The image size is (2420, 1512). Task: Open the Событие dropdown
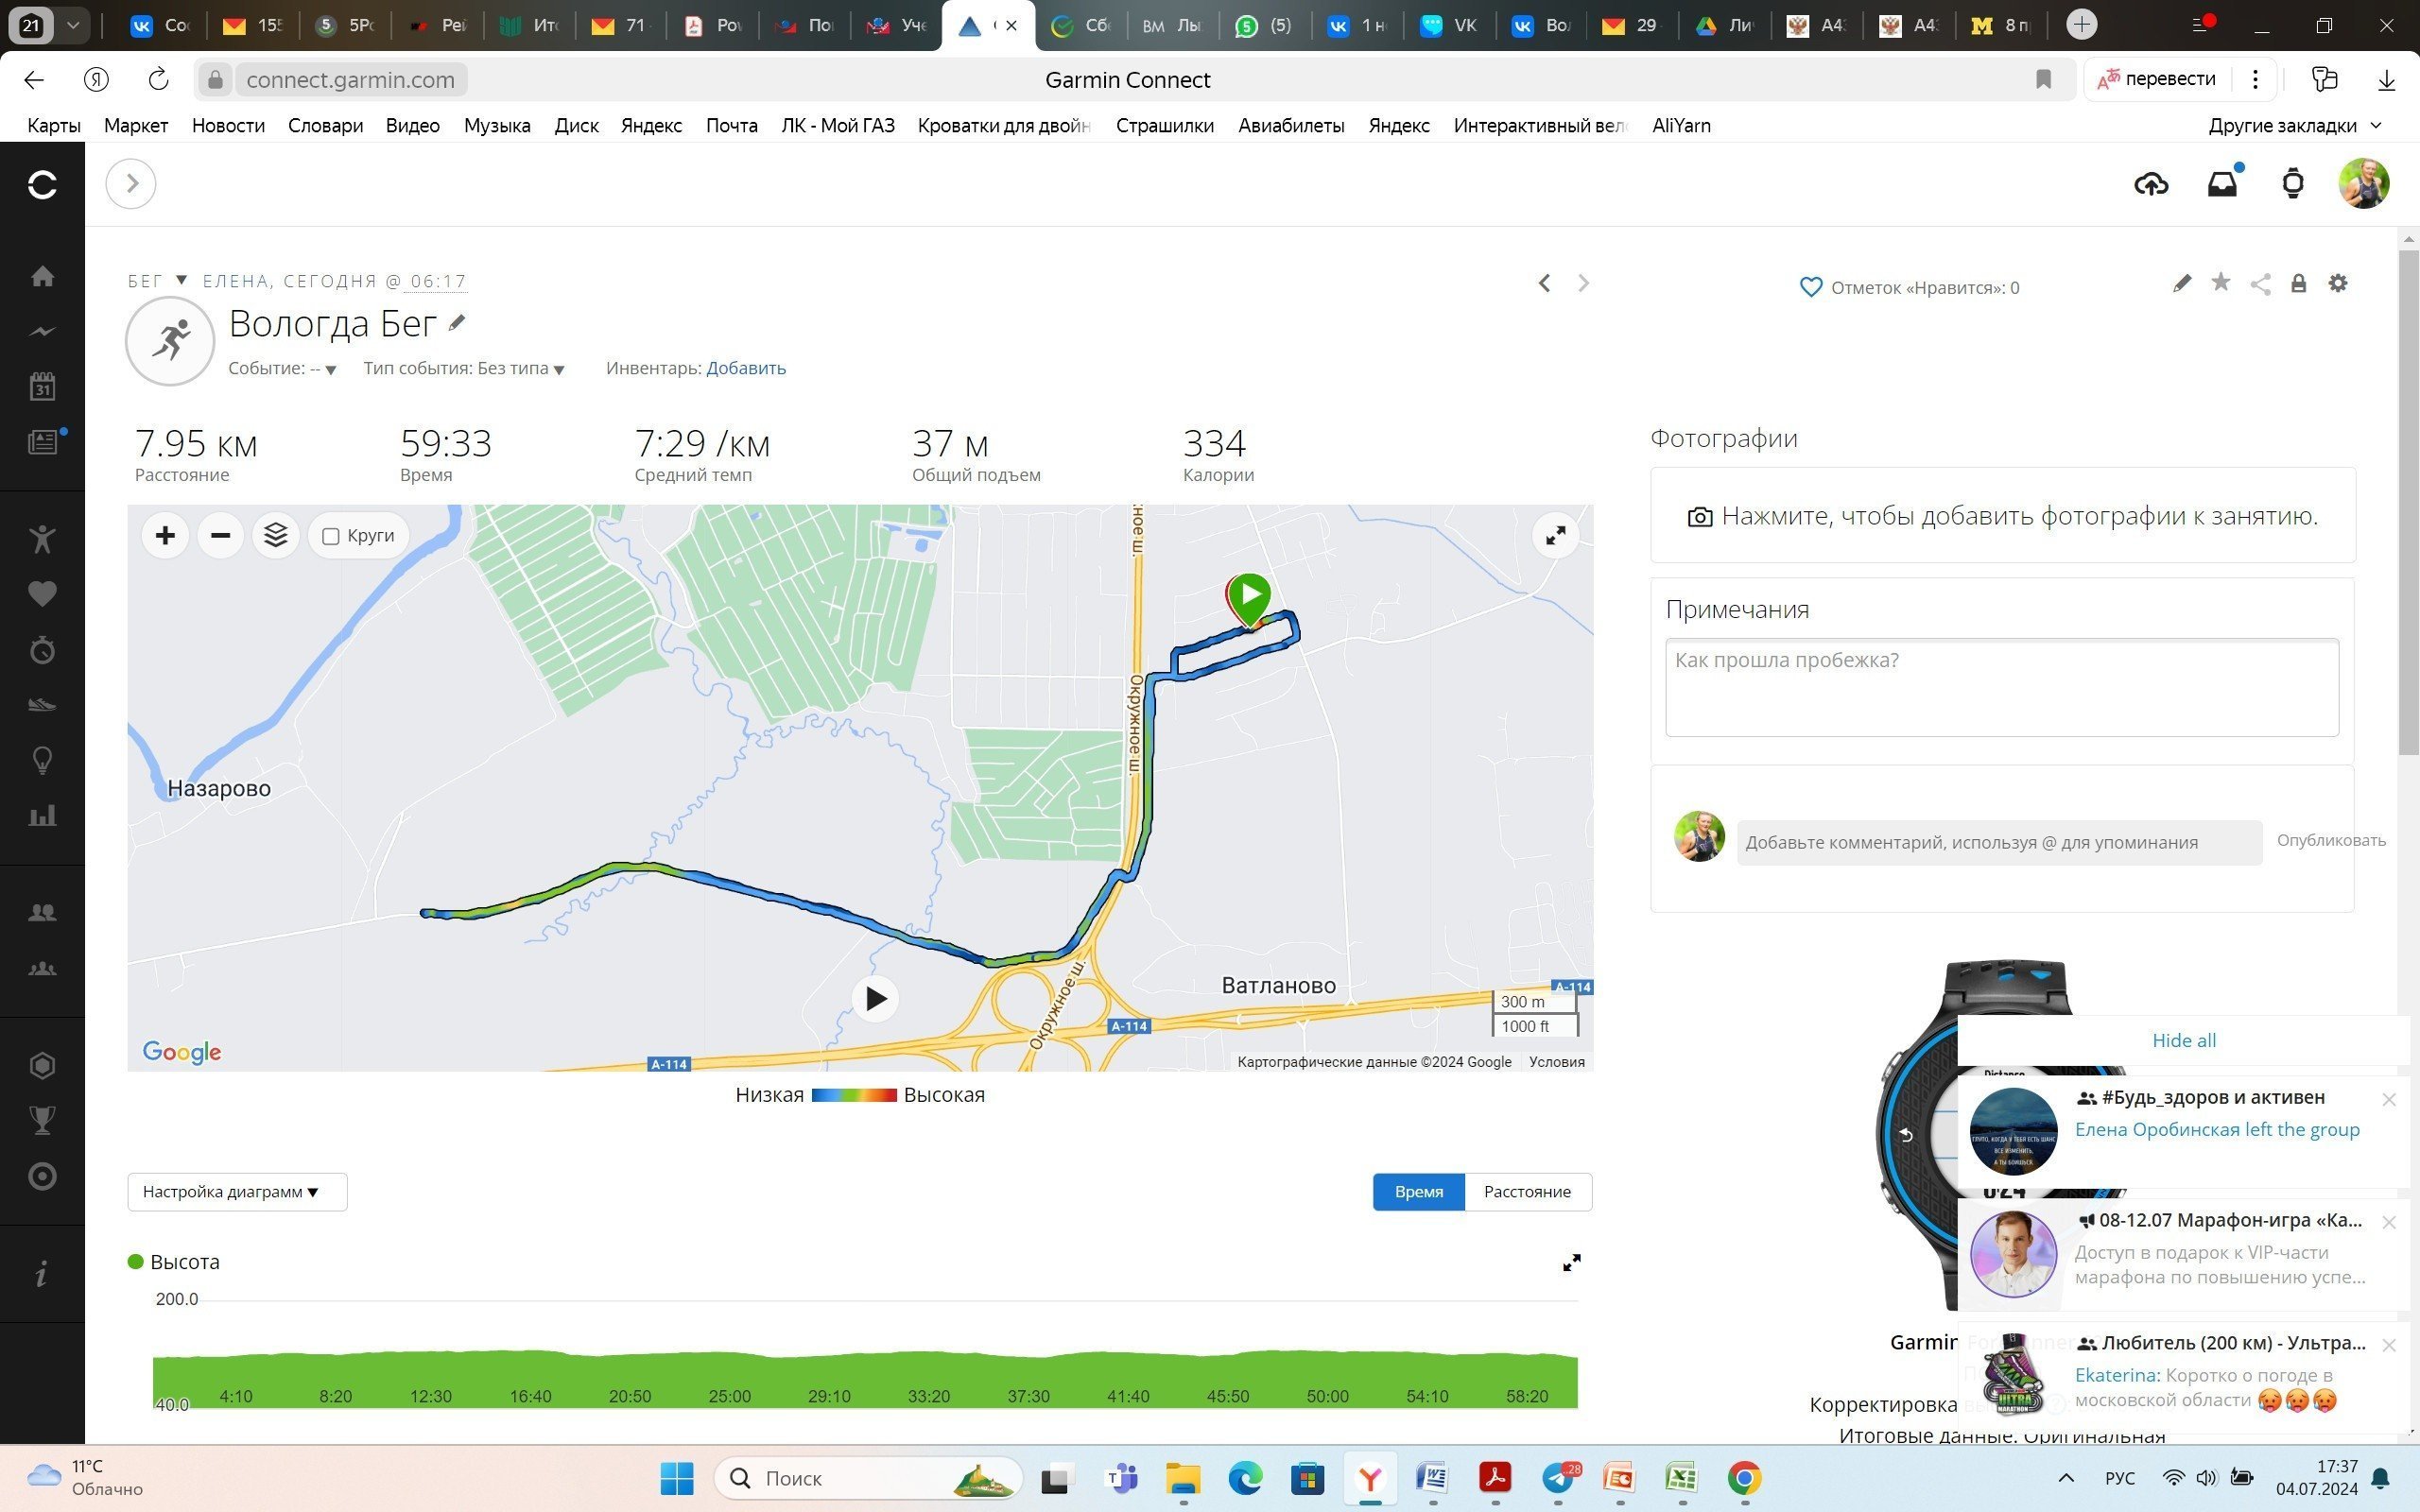tap(282, 369)
